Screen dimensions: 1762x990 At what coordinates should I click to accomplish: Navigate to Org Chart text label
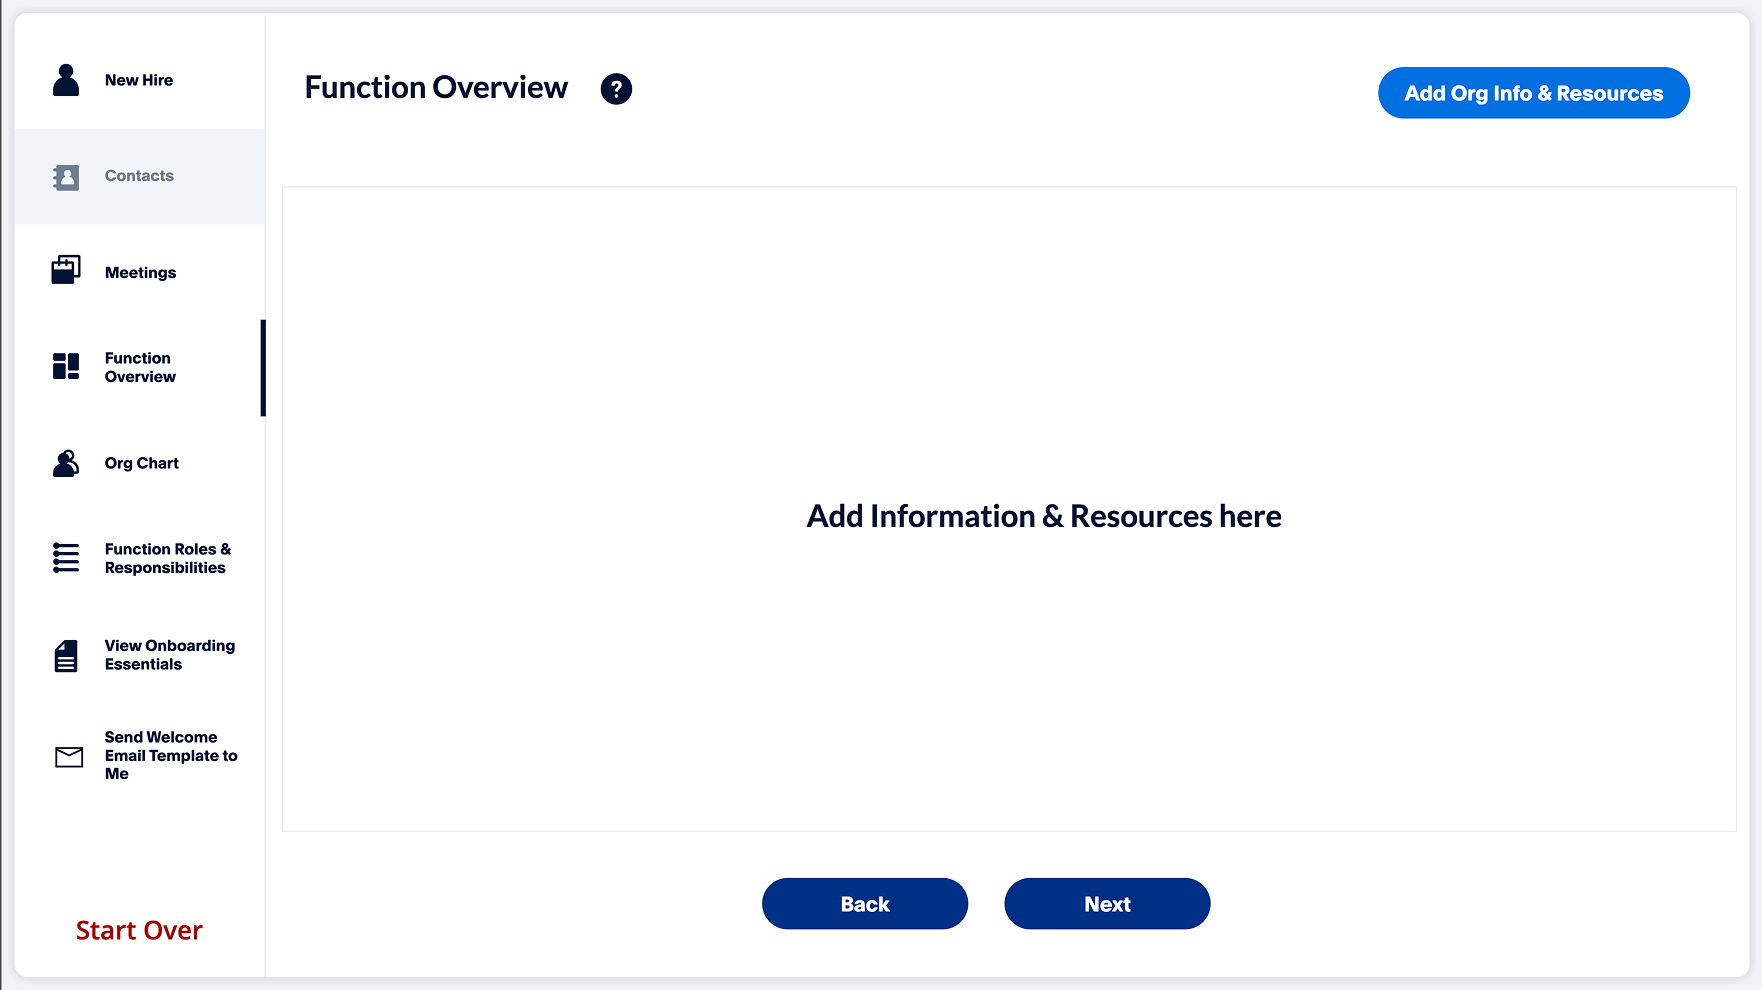(142, 463)
